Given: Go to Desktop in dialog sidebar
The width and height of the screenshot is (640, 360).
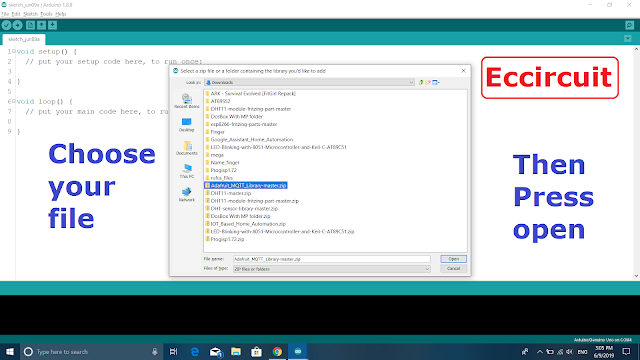Looking at the screenshot, I should point(187,124).
